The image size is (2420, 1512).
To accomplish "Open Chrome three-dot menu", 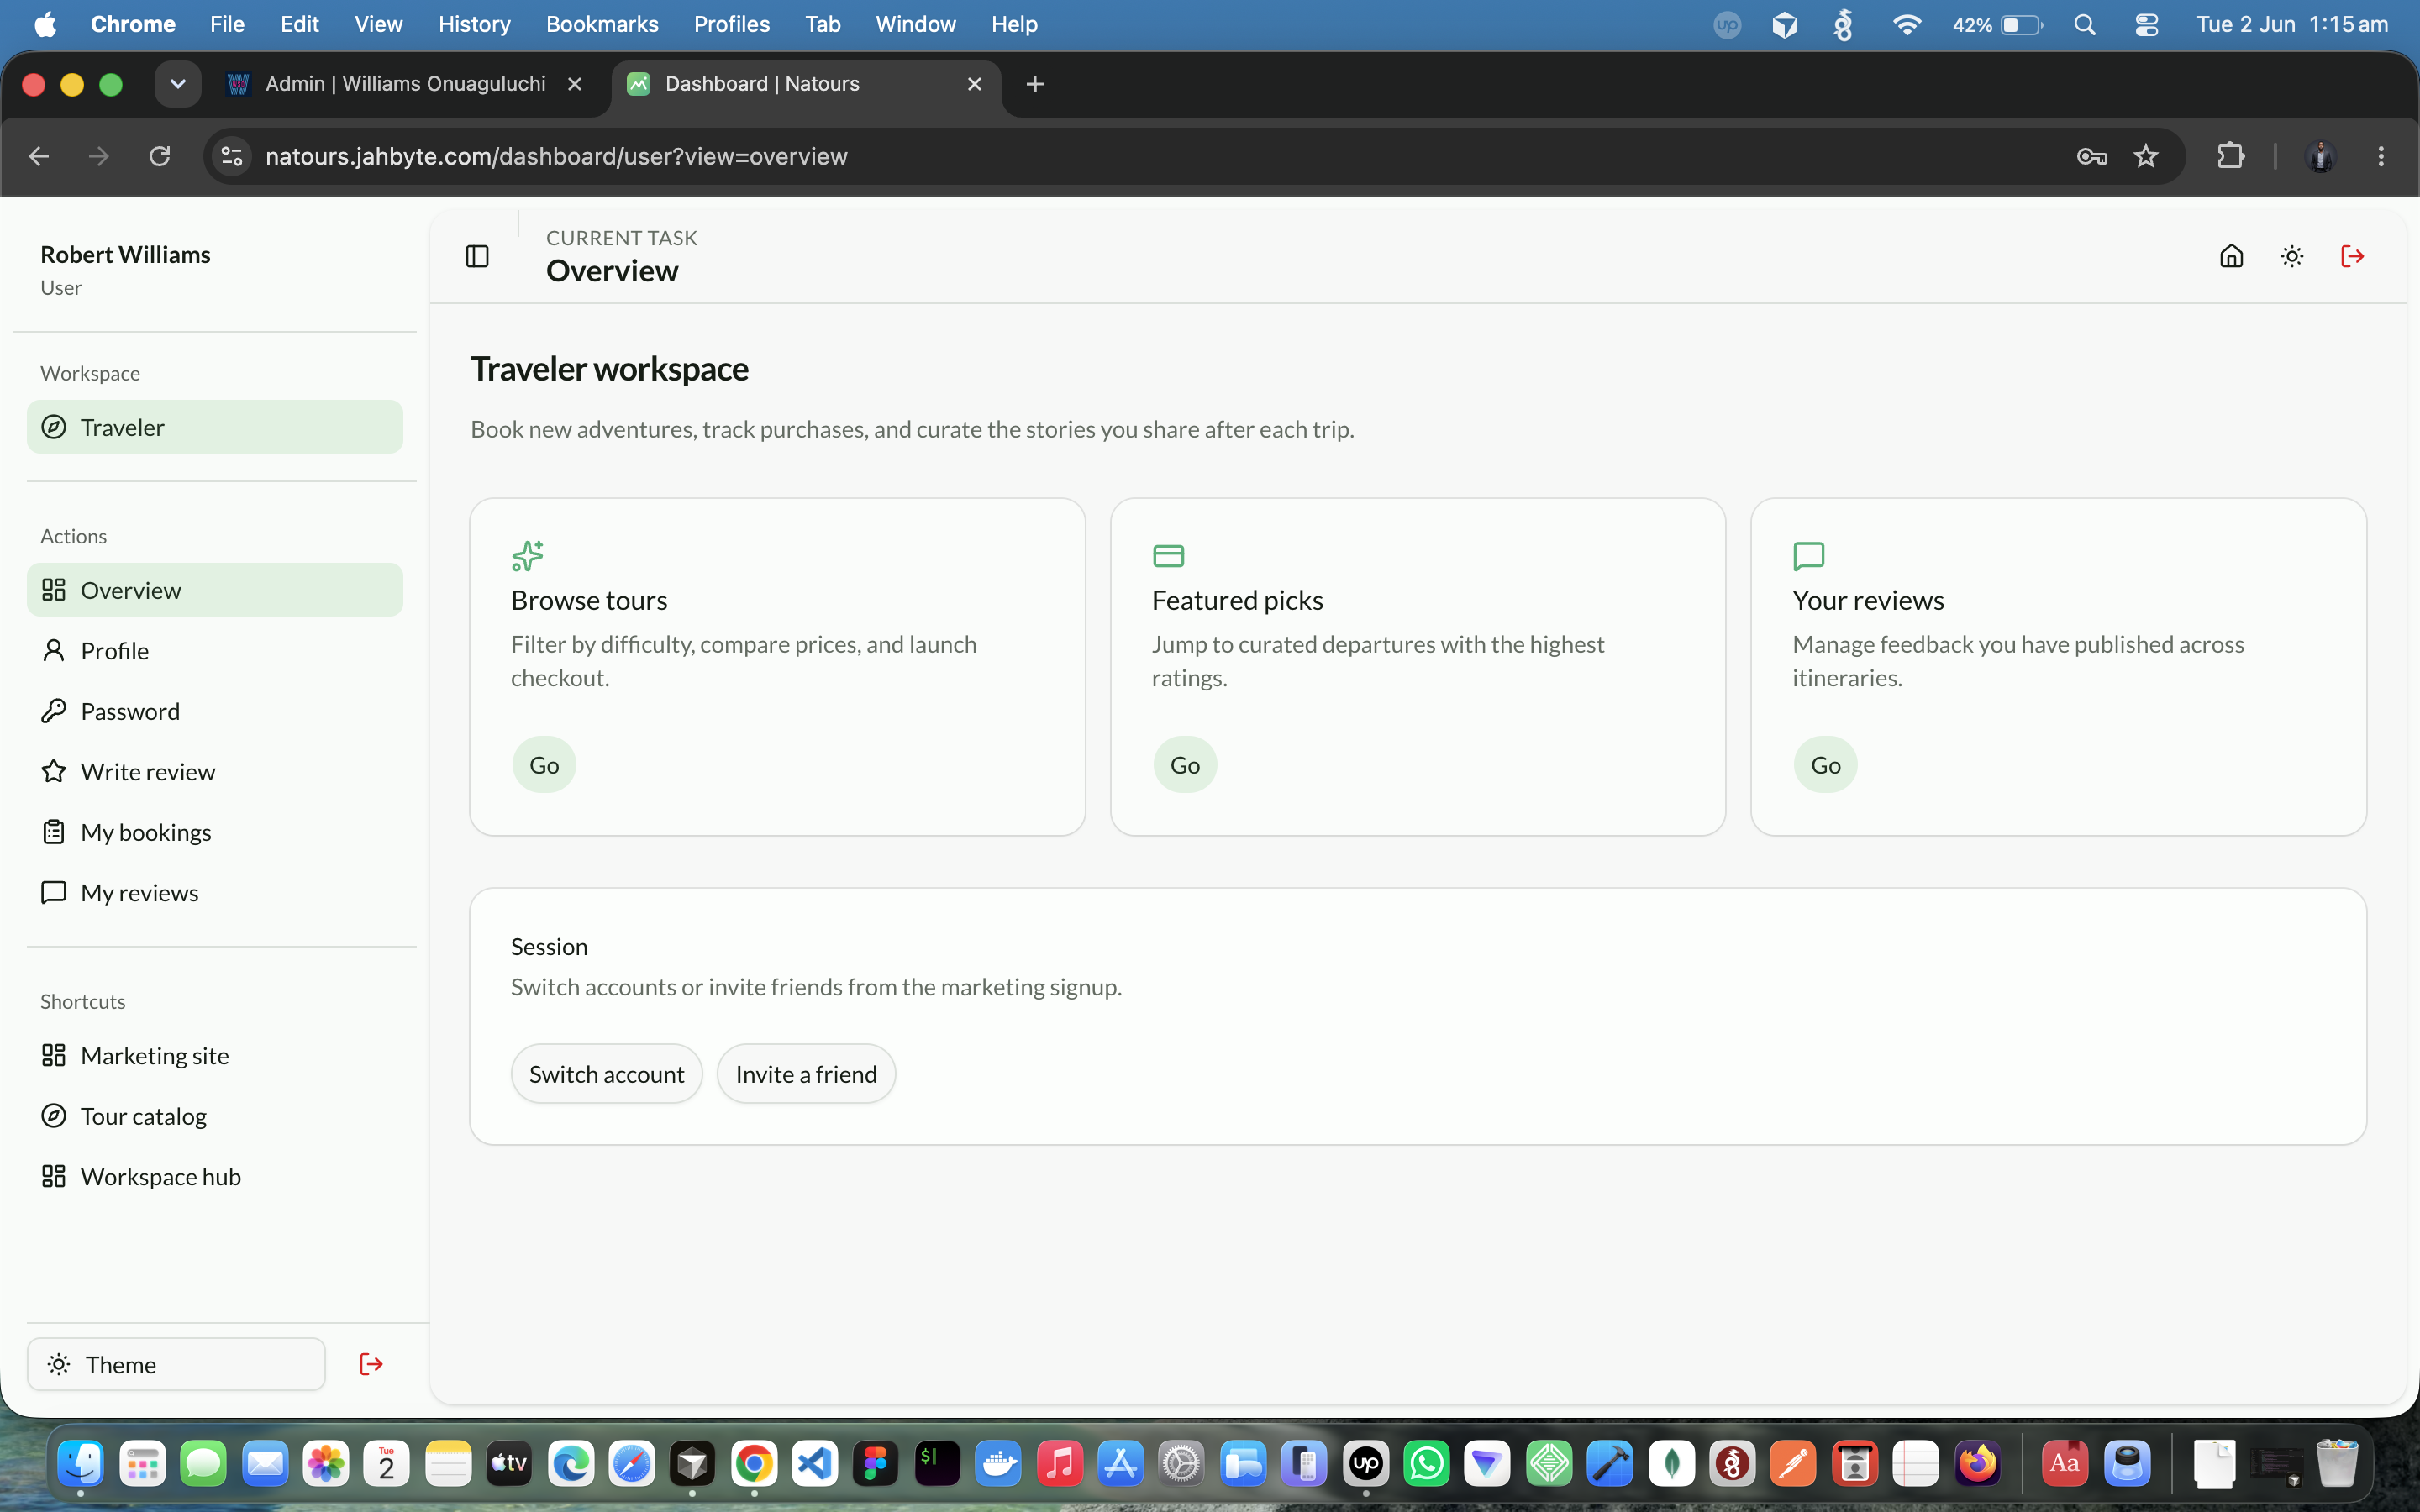I will 2381,156.
